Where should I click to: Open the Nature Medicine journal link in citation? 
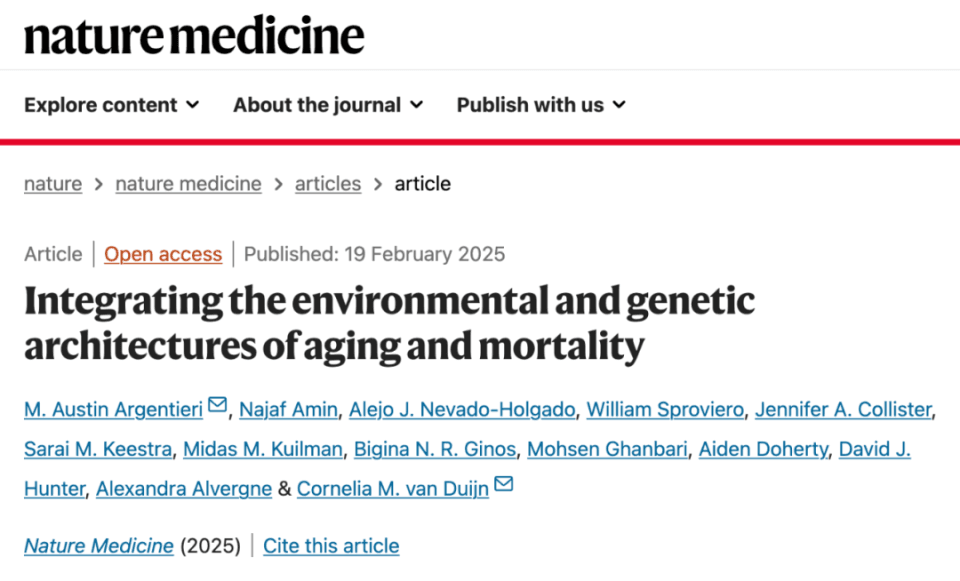(99, 545)
